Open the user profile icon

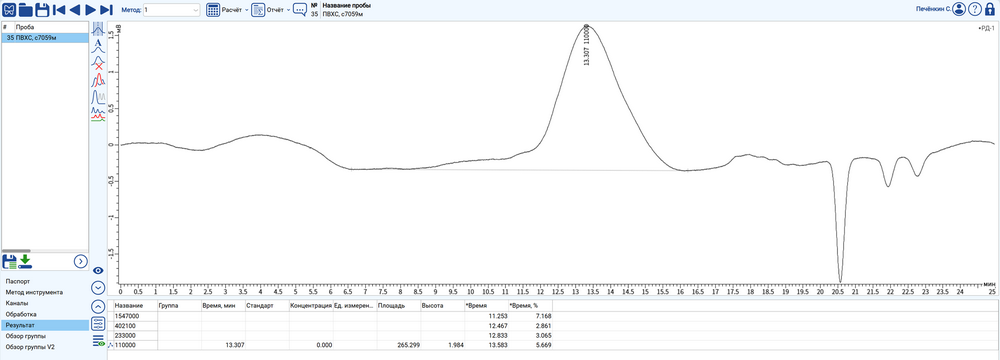[x=959, y=10]
